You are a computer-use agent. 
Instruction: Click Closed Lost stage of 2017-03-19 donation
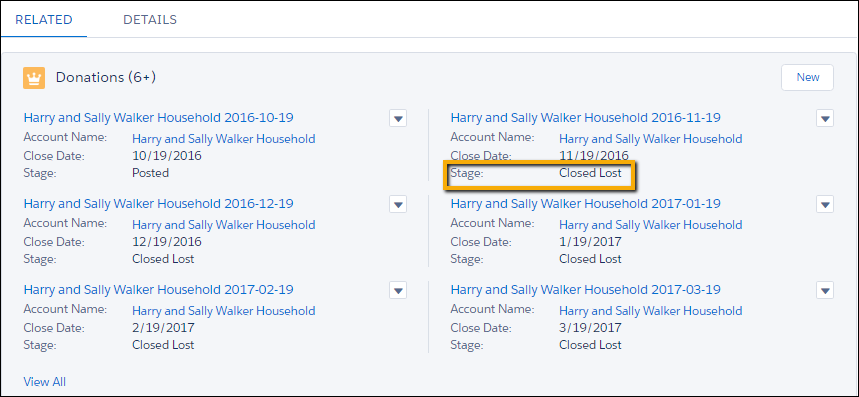(x=591, y=345)
